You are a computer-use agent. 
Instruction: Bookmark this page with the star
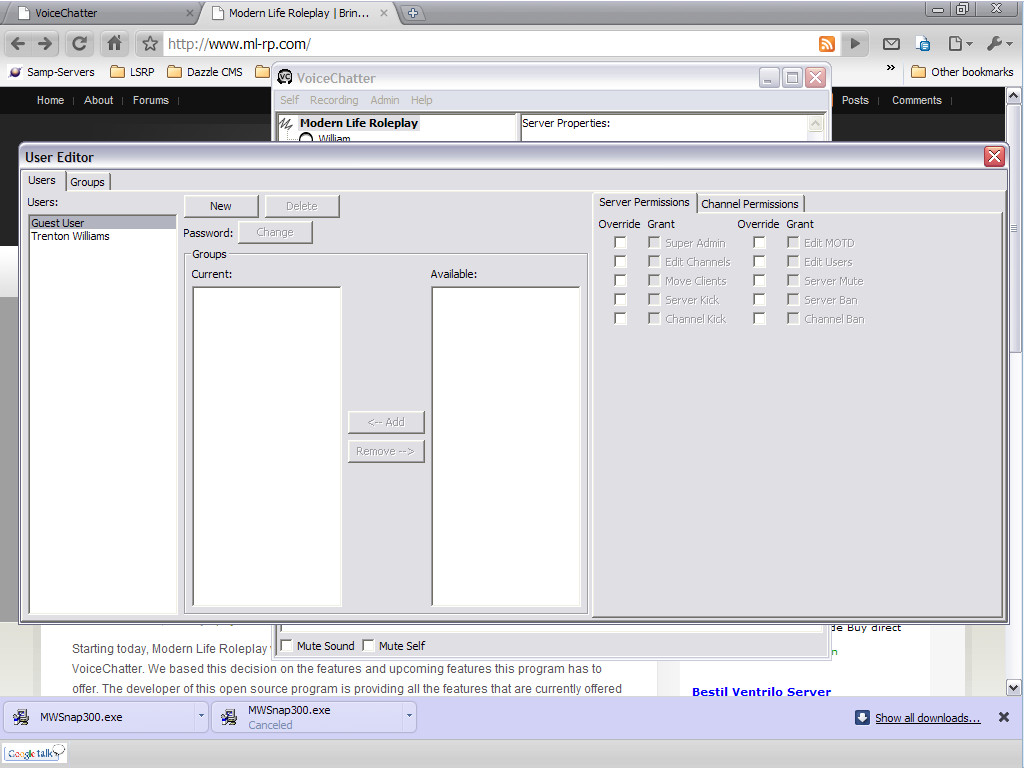pos(150,44)
